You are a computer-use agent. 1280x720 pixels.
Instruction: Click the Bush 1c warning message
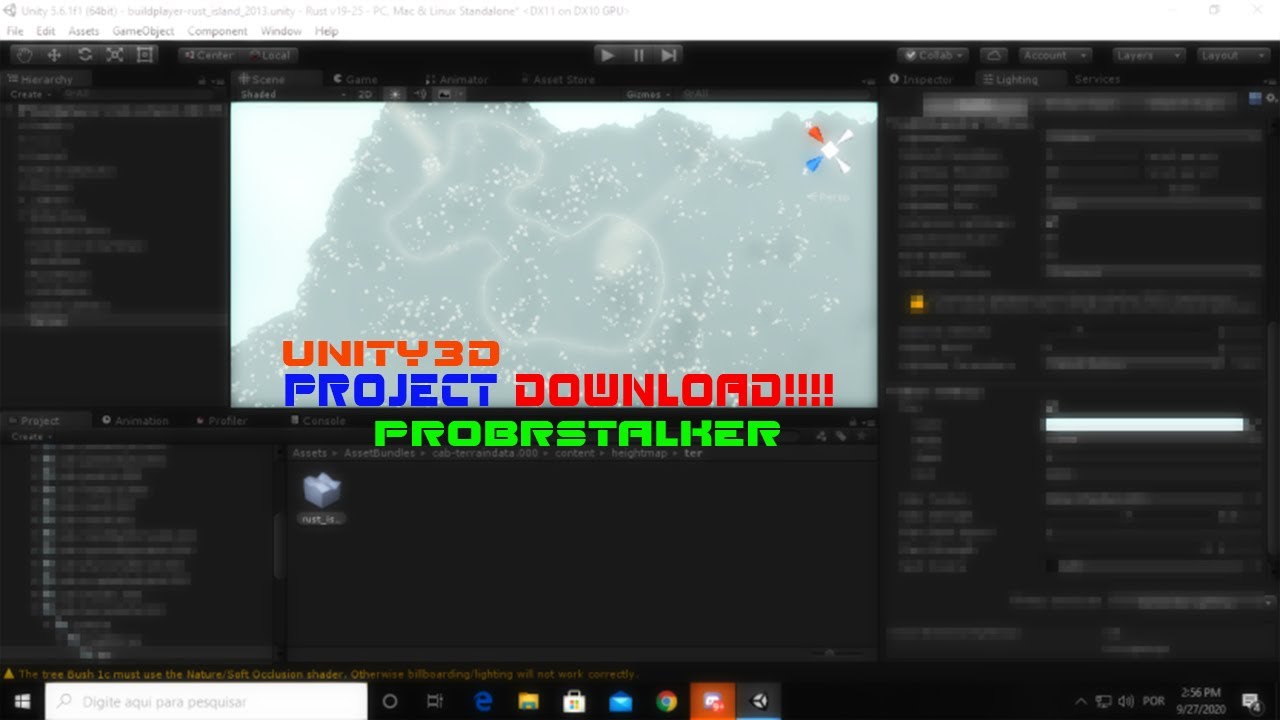click(x=320, y=674)
